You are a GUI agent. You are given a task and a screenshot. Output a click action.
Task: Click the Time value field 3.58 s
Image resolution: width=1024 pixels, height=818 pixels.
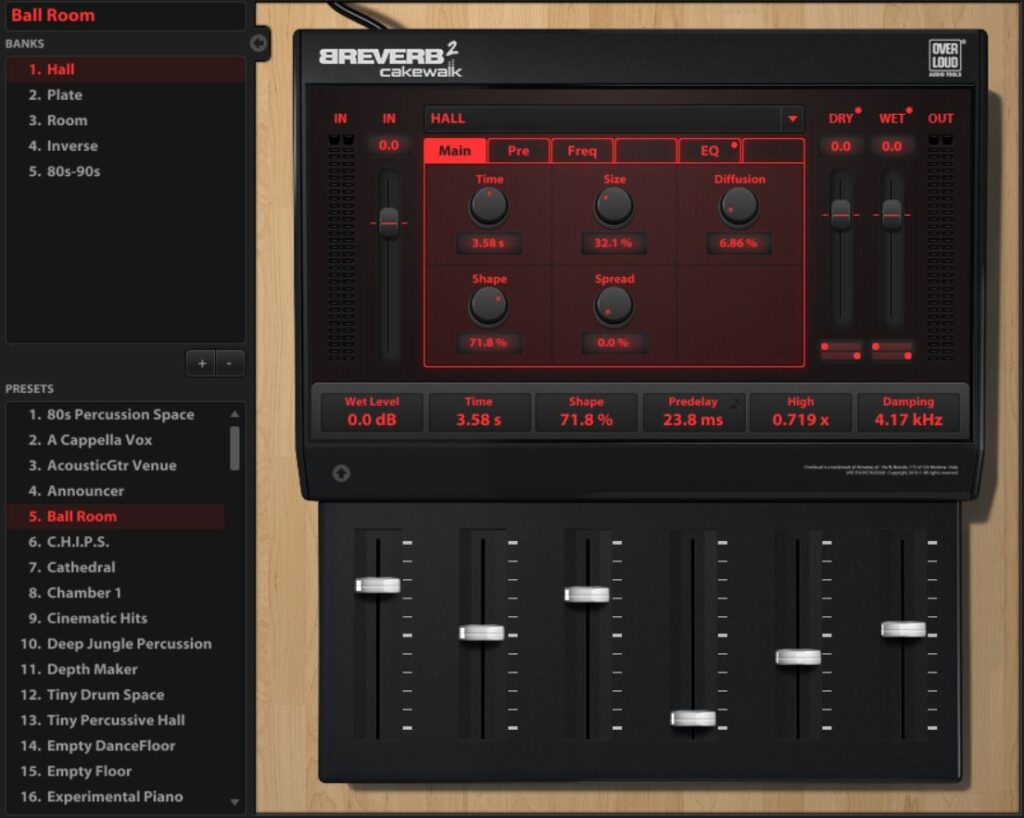[x=488, y=243]
